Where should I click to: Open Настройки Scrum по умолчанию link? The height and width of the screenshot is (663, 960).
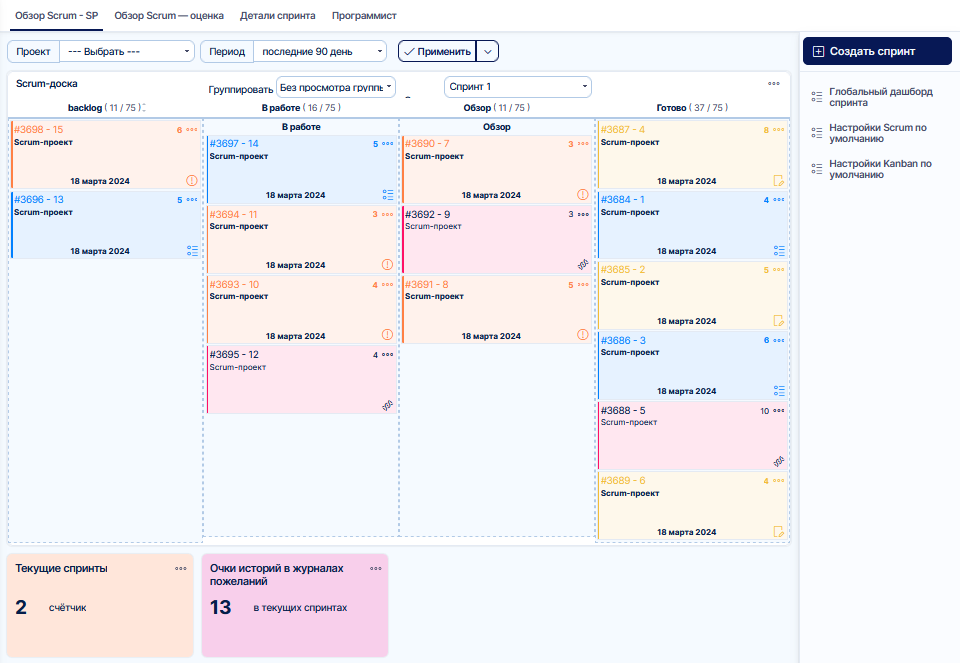pos(877,133)
